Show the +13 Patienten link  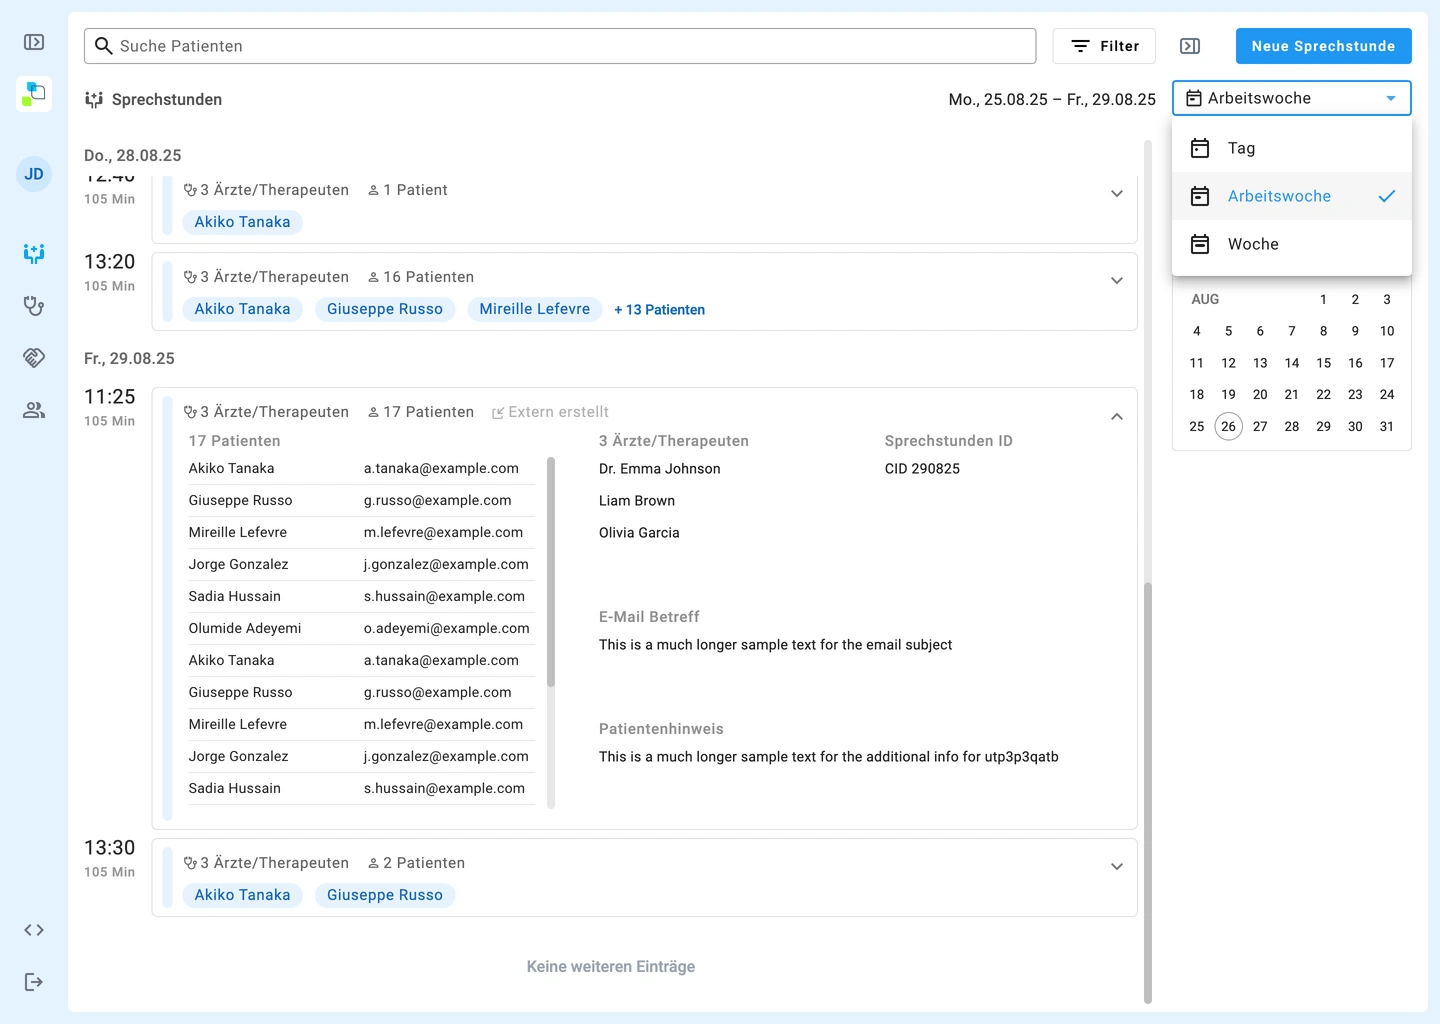click(659, 310)
